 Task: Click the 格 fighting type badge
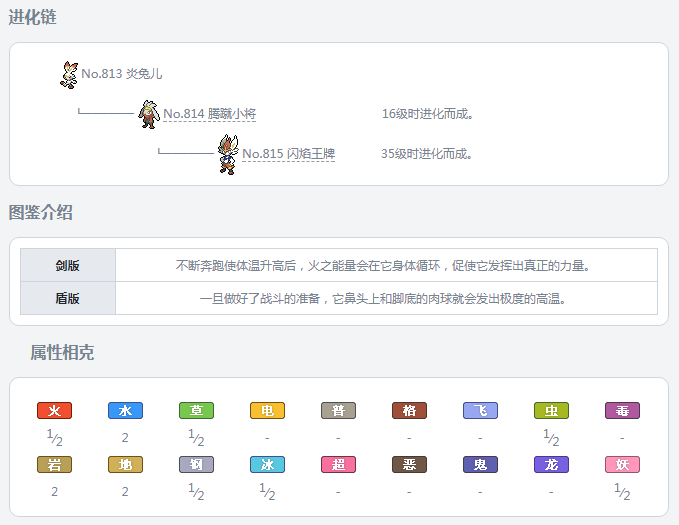[x=409, y=410]
